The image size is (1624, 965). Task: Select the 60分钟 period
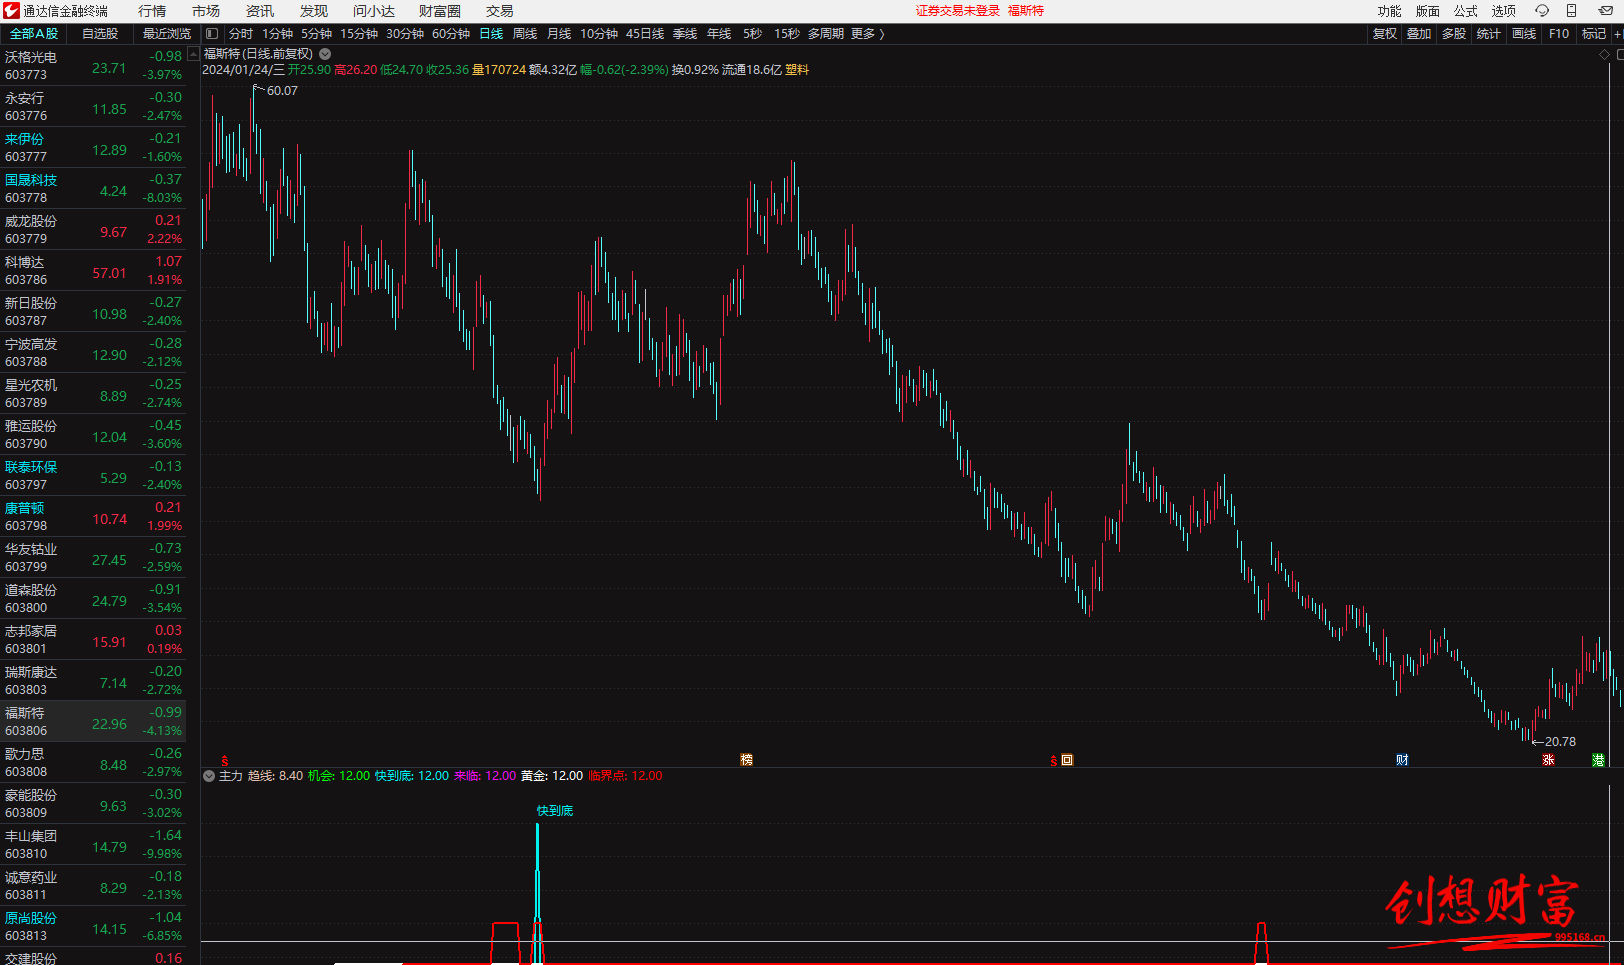click(451, 34)
